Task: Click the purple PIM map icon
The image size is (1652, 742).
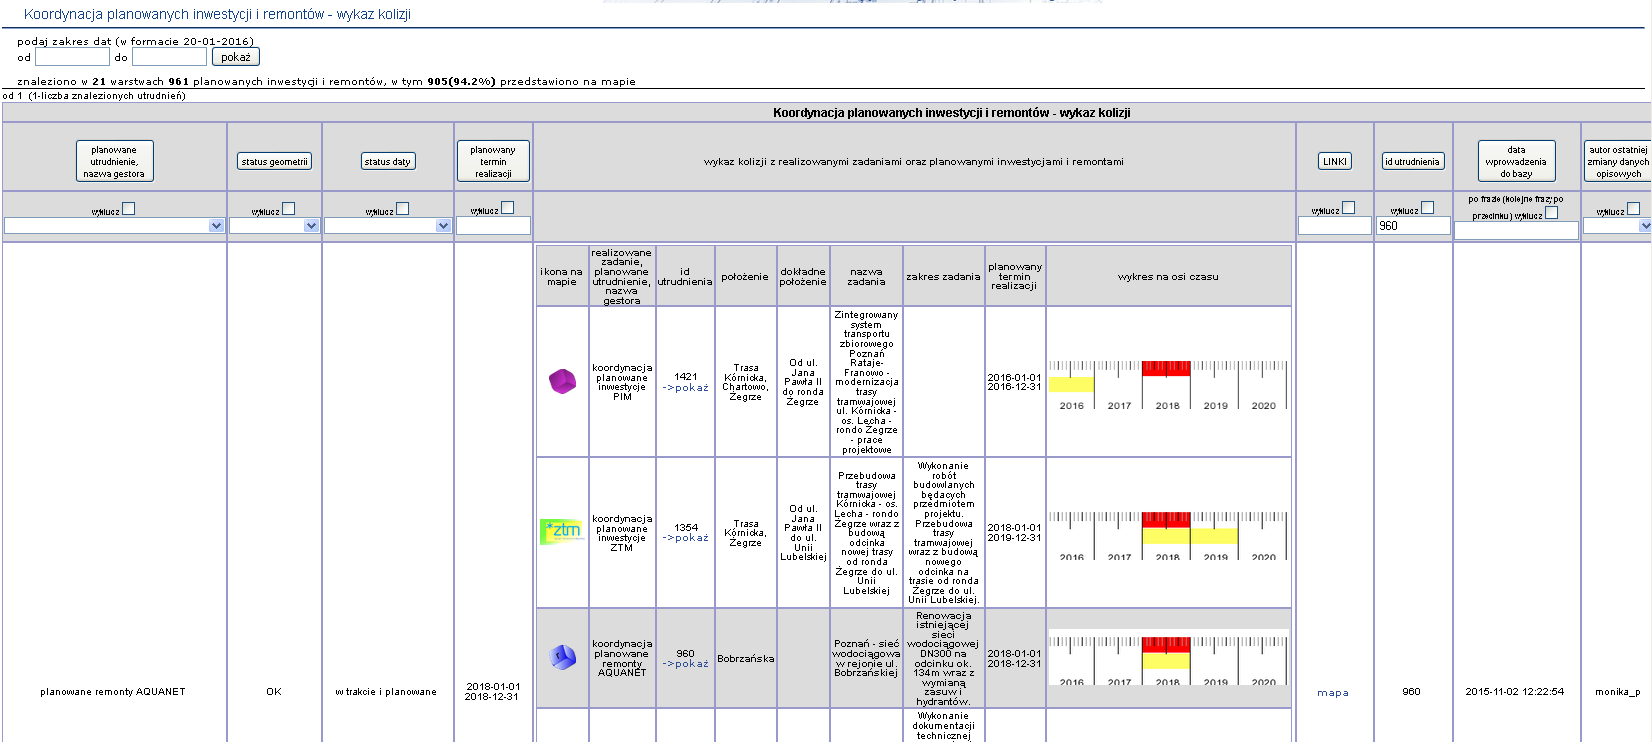Action: [562, 381]
